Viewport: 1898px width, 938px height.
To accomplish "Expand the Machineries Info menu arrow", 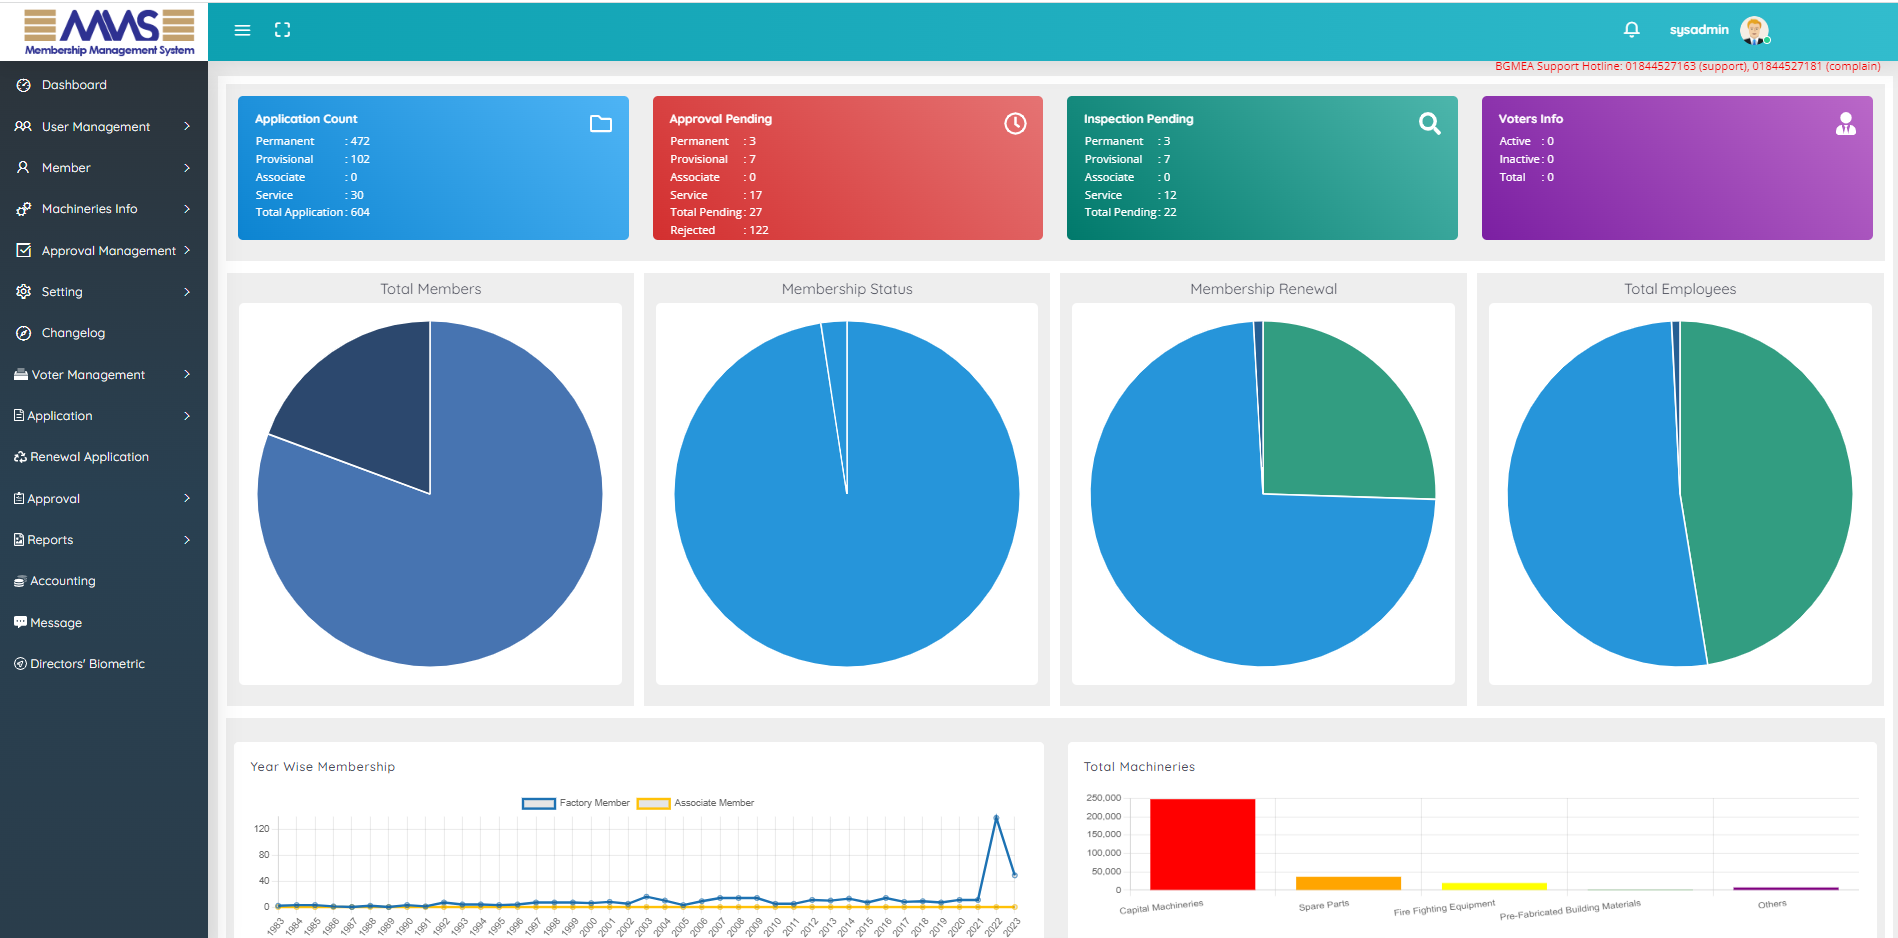I will (186, 209).
